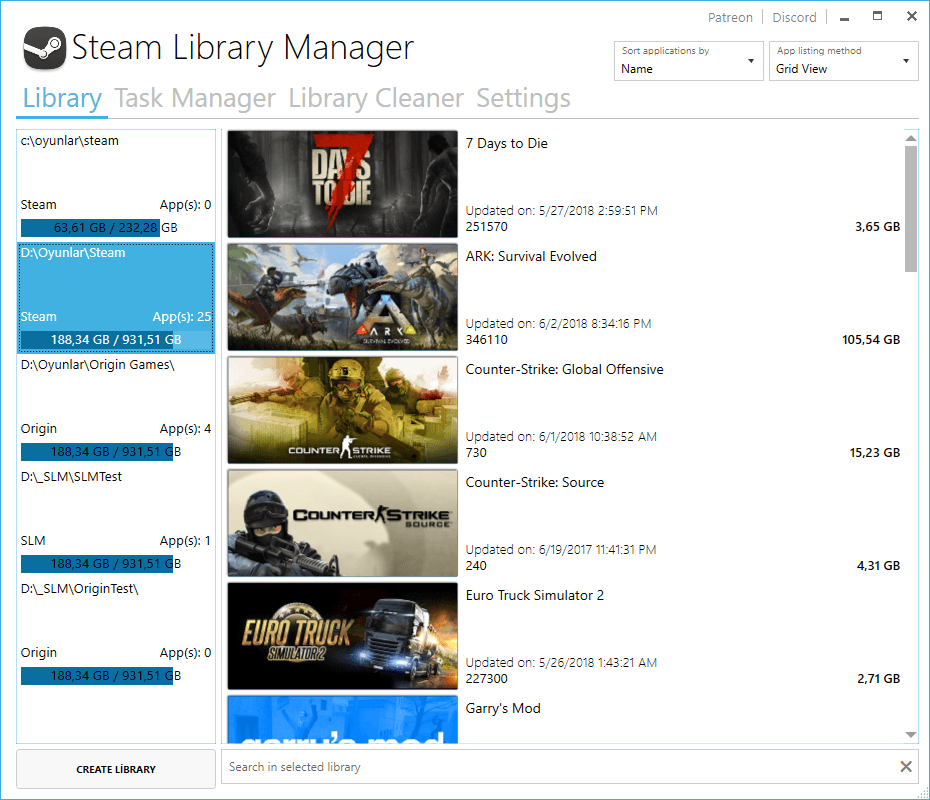
Task: Select the Counter-Strike: Source title
Action: (534, 482)
